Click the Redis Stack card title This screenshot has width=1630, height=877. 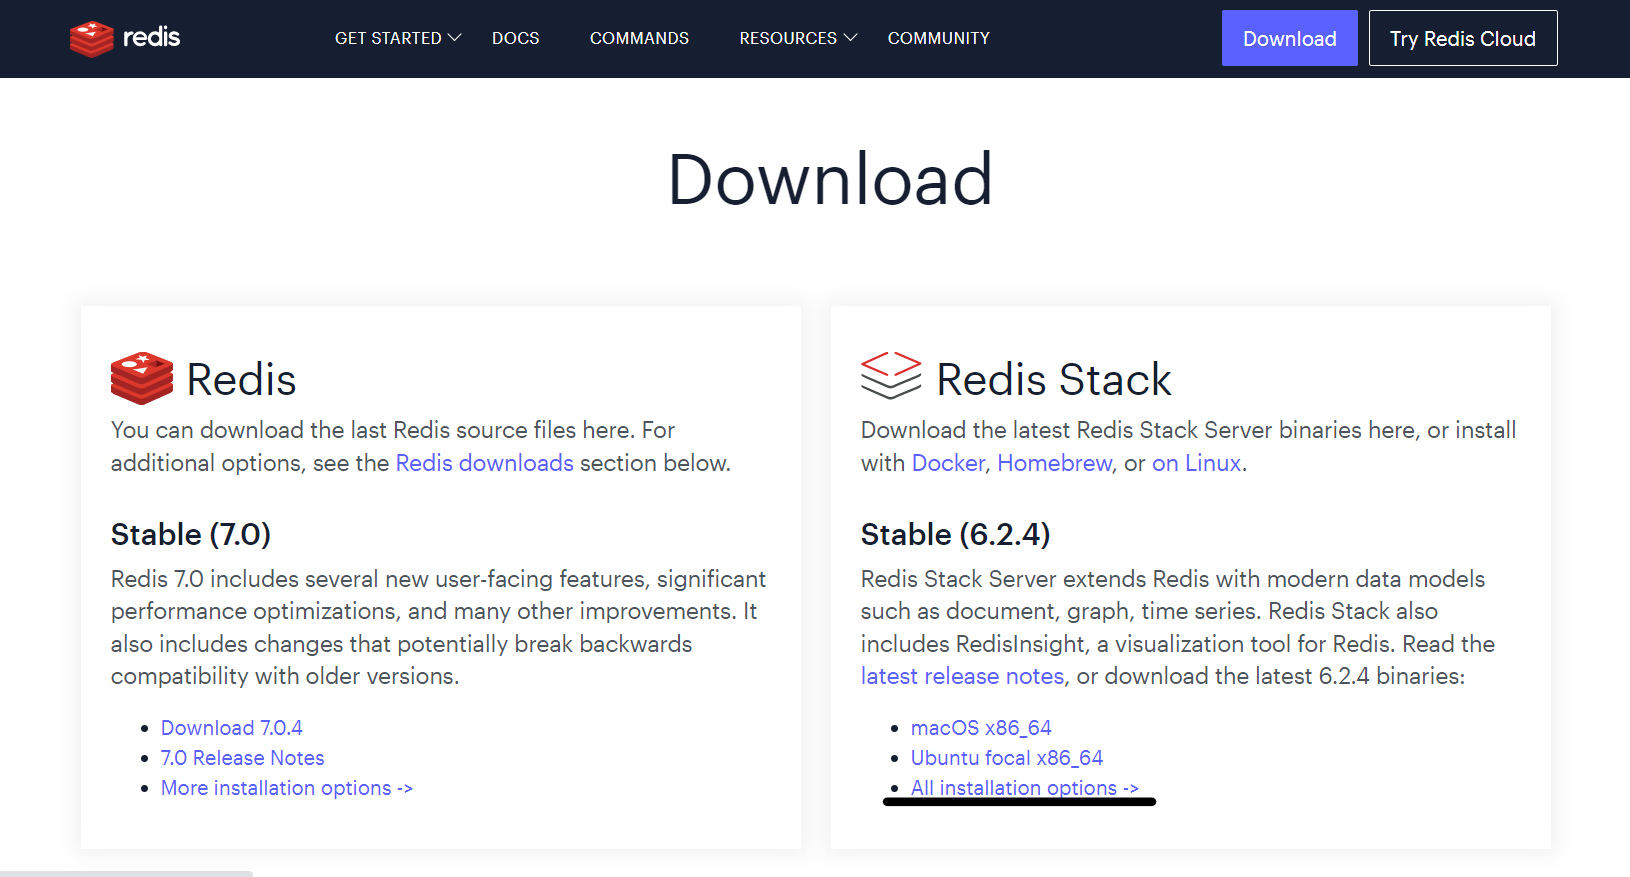tap(1054, 379)
